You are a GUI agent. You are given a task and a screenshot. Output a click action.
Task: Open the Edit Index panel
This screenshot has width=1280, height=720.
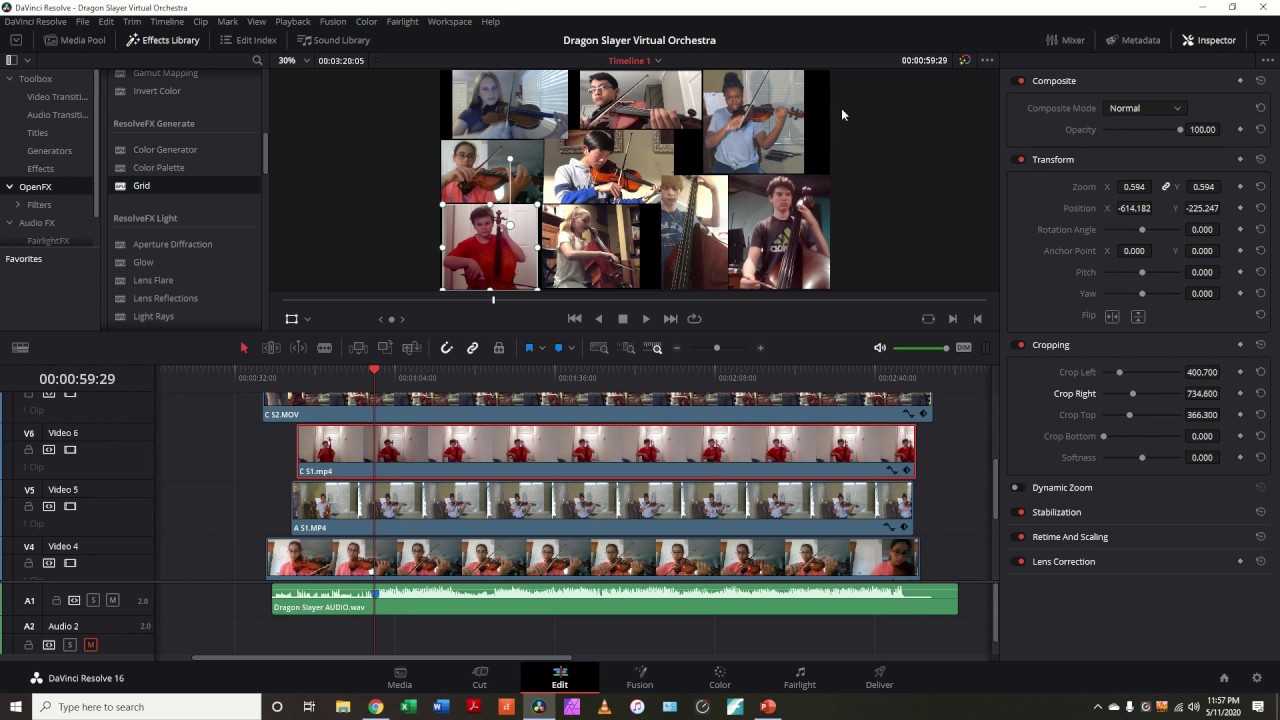247,40
